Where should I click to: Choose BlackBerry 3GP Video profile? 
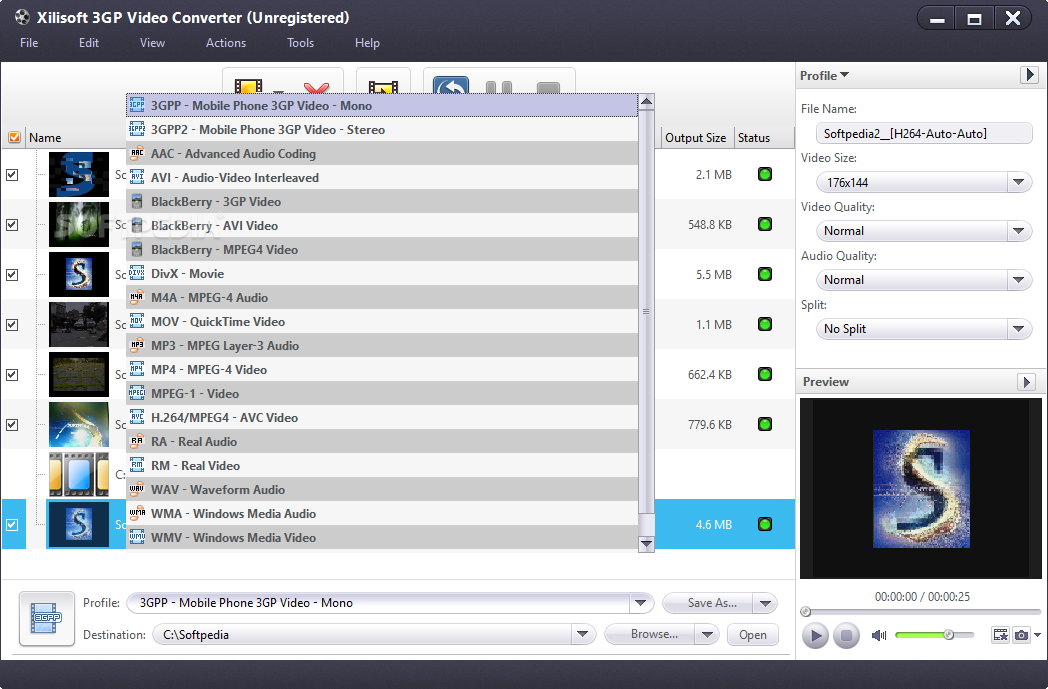382,202
